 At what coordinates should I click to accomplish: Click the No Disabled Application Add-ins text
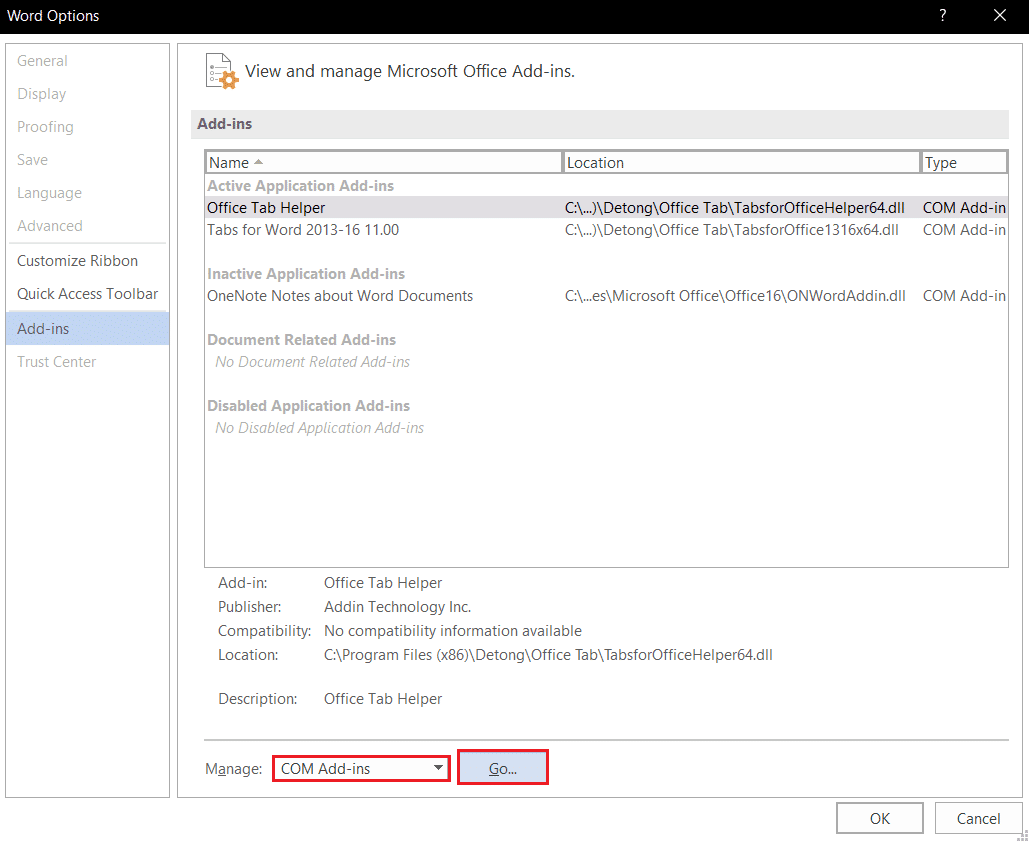(x=320, y=428)
